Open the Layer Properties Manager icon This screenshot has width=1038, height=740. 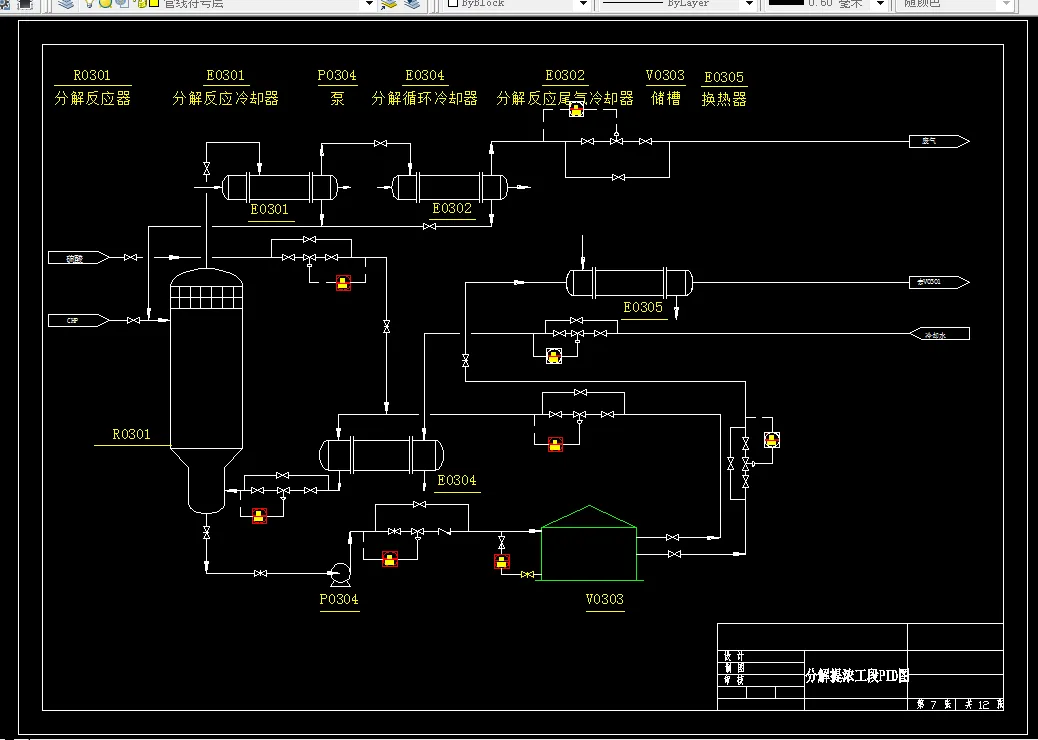(x=65, y=4)
